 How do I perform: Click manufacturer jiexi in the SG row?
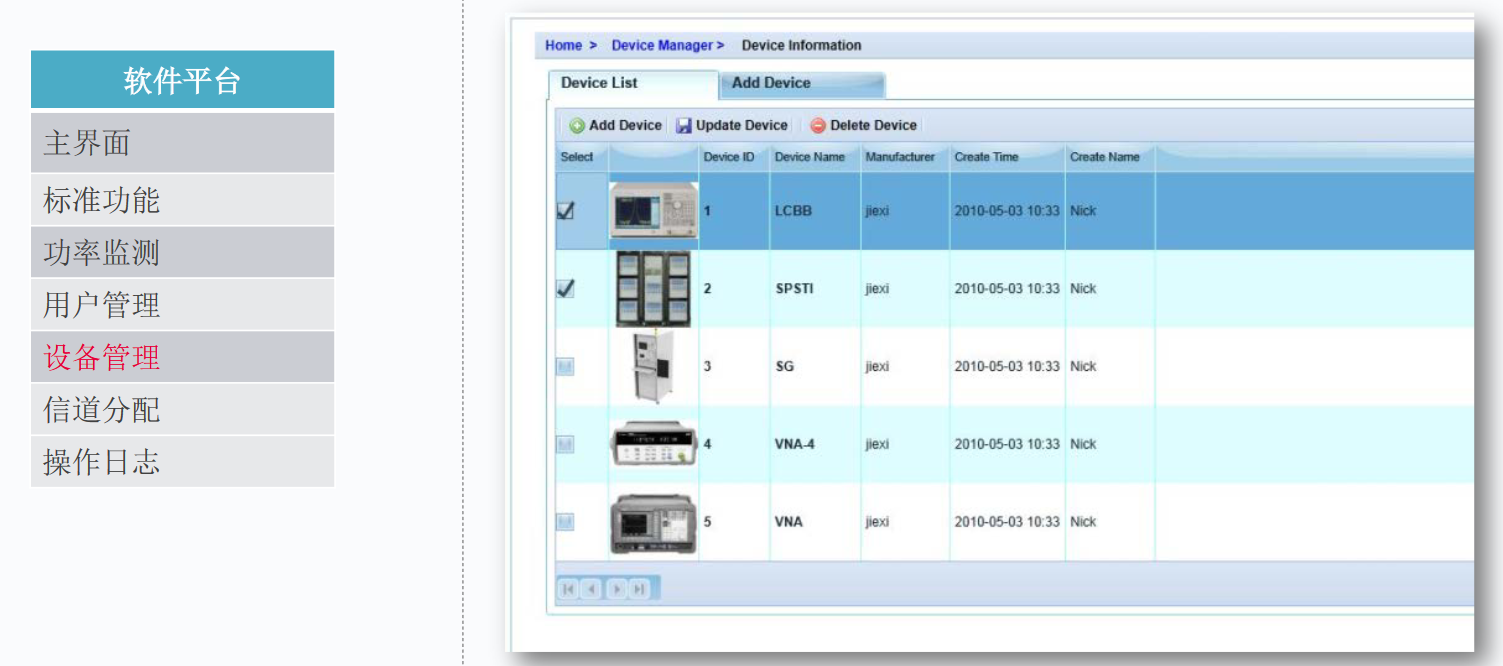click(877, 367)
